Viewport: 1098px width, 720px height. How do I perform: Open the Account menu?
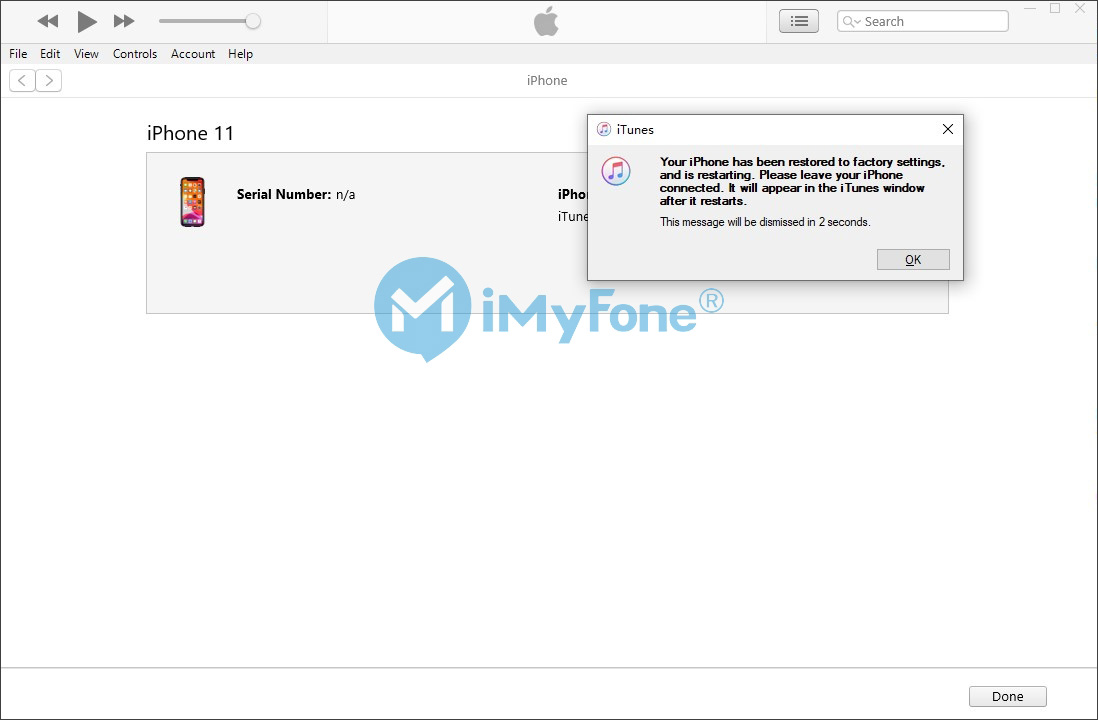pyautogui.click(x=193, y=54)
